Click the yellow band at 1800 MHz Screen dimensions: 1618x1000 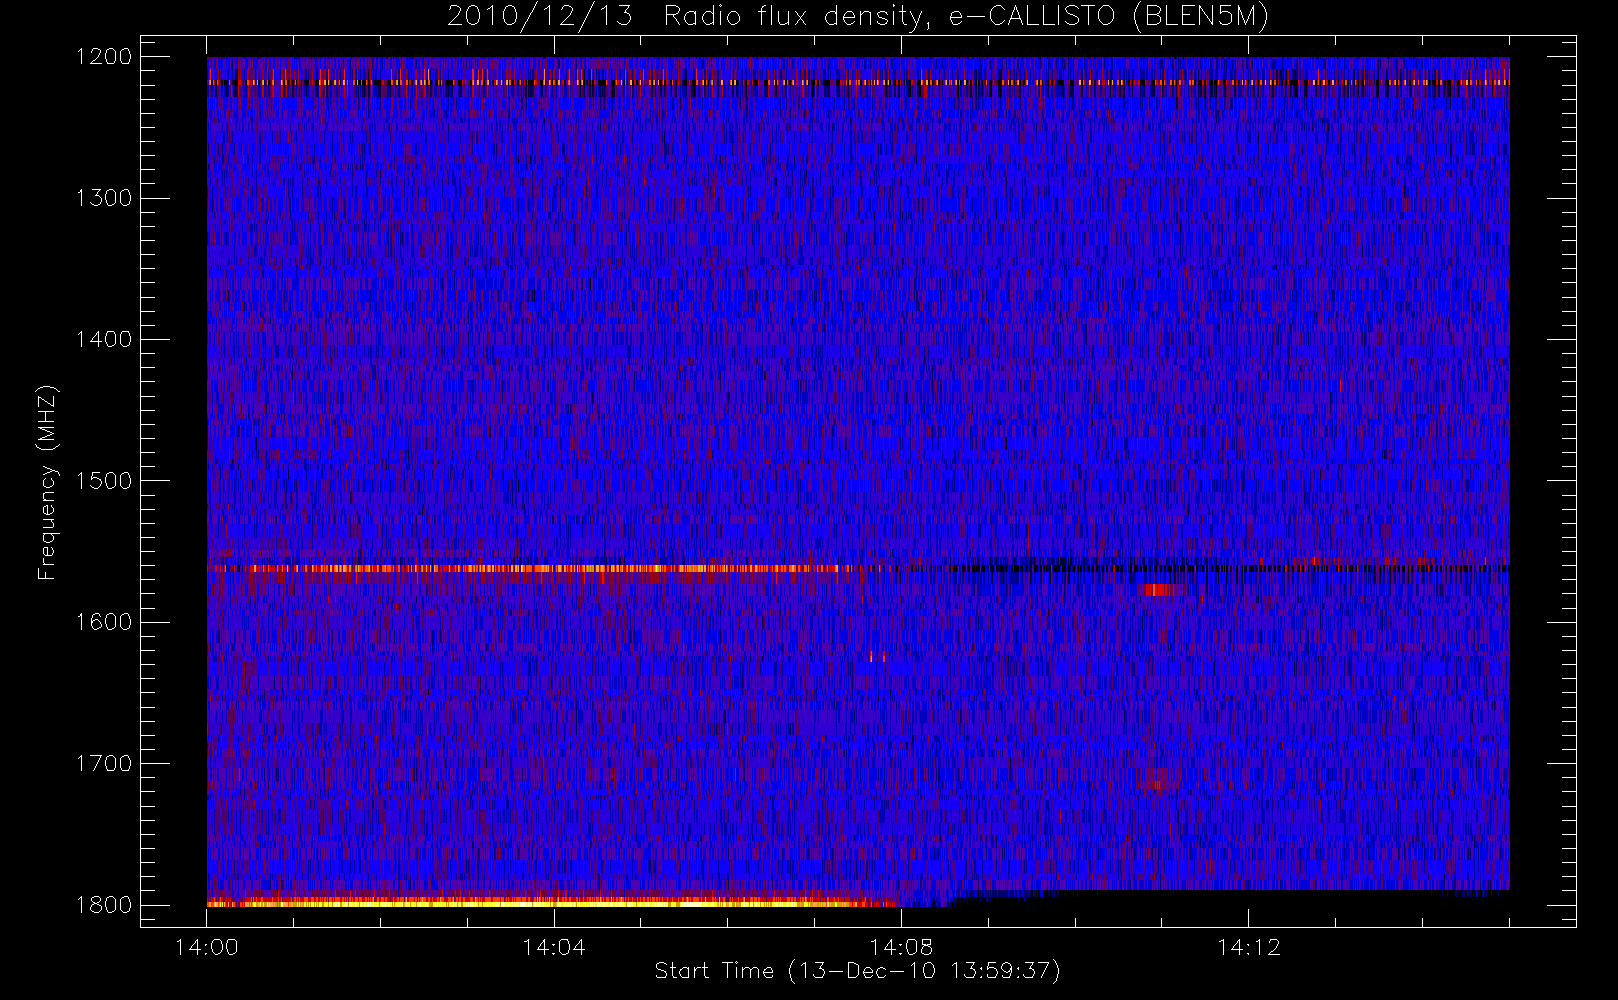point(552,902)
